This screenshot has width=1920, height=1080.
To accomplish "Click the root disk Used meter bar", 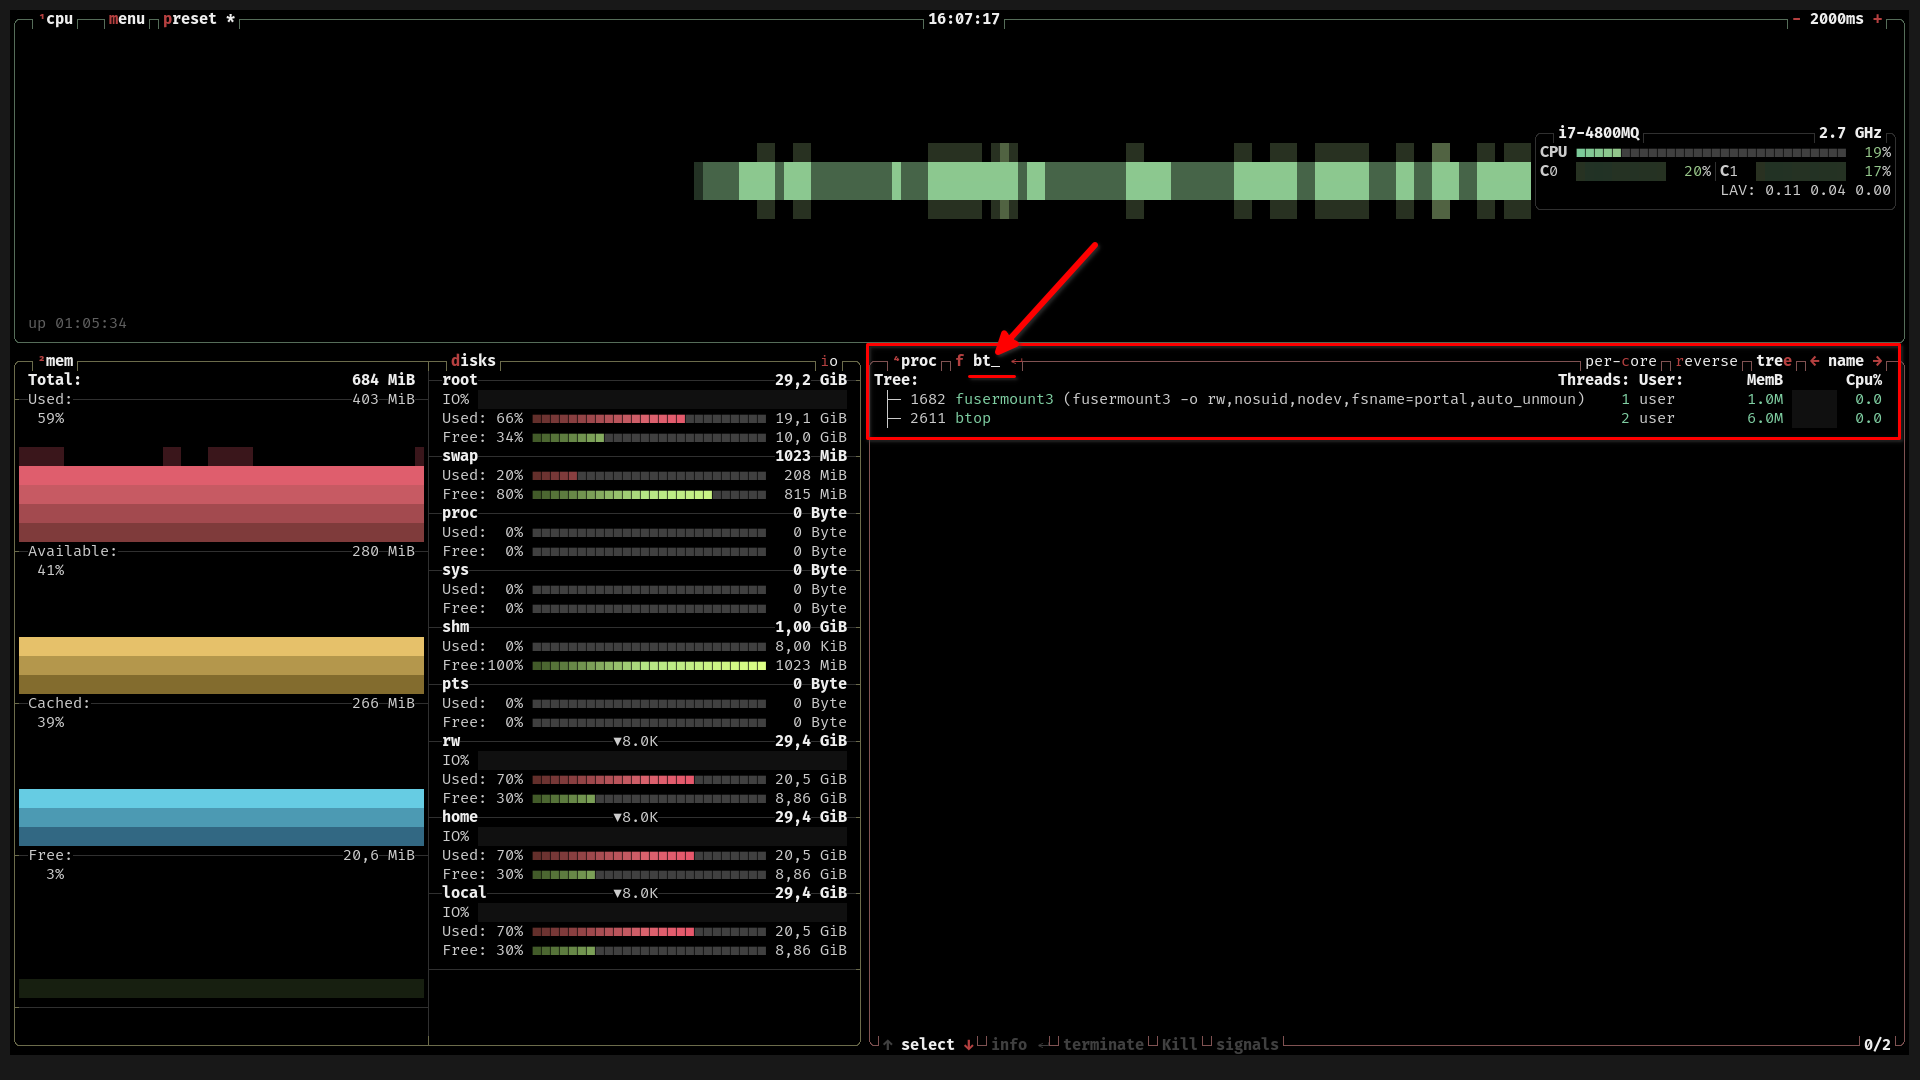I will point(648,419).
